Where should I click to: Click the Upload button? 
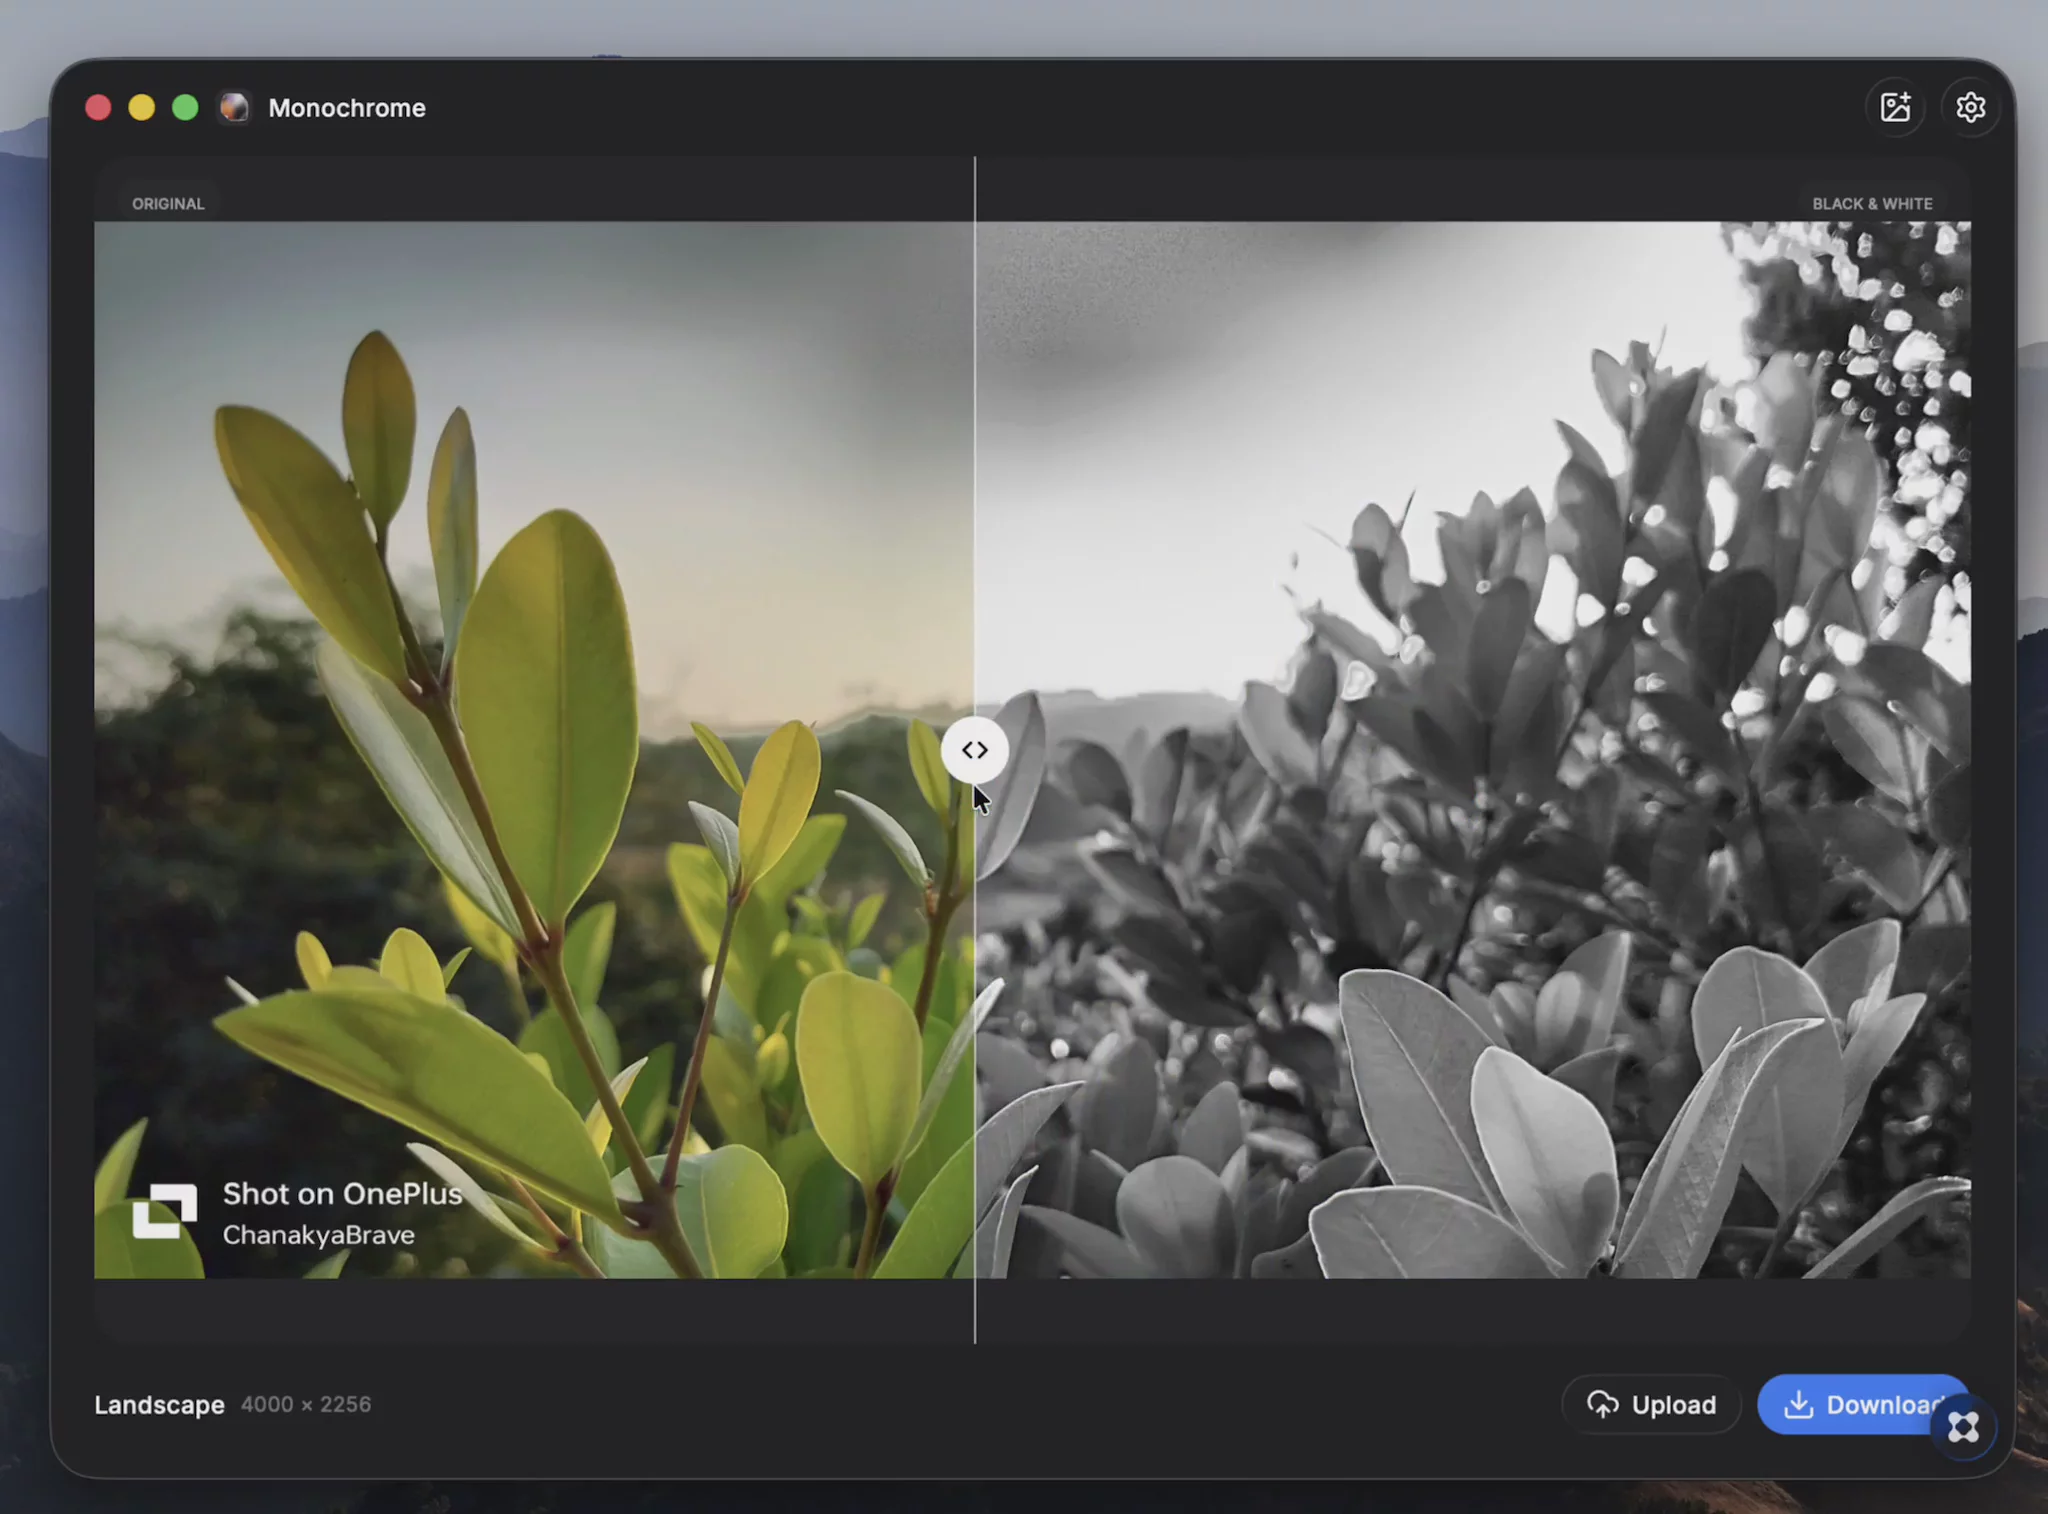pyautogui.click(x=1651, y=1404)
